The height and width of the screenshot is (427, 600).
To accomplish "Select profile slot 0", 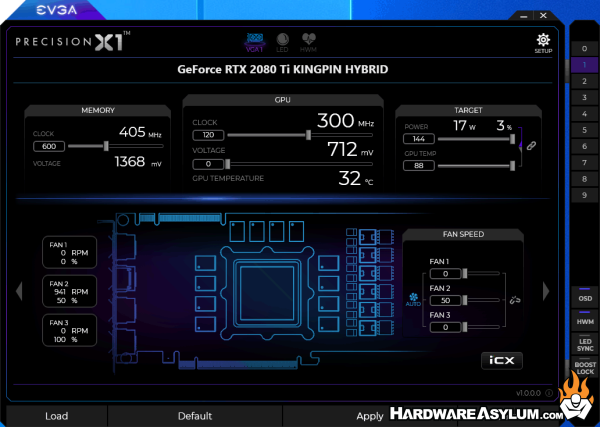I will 584,49.
